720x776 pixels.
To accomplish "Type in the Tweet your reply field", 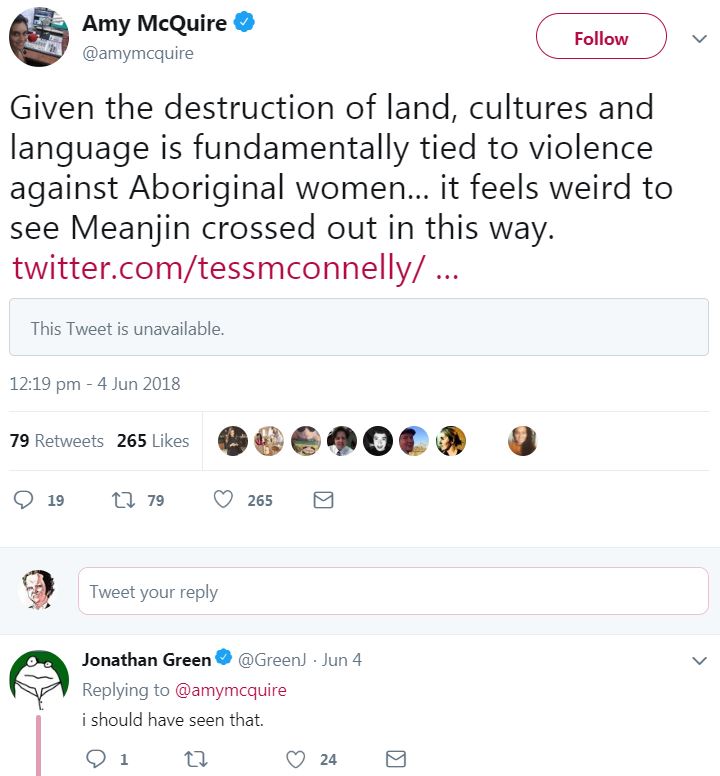I will click(x=393, y=591).
